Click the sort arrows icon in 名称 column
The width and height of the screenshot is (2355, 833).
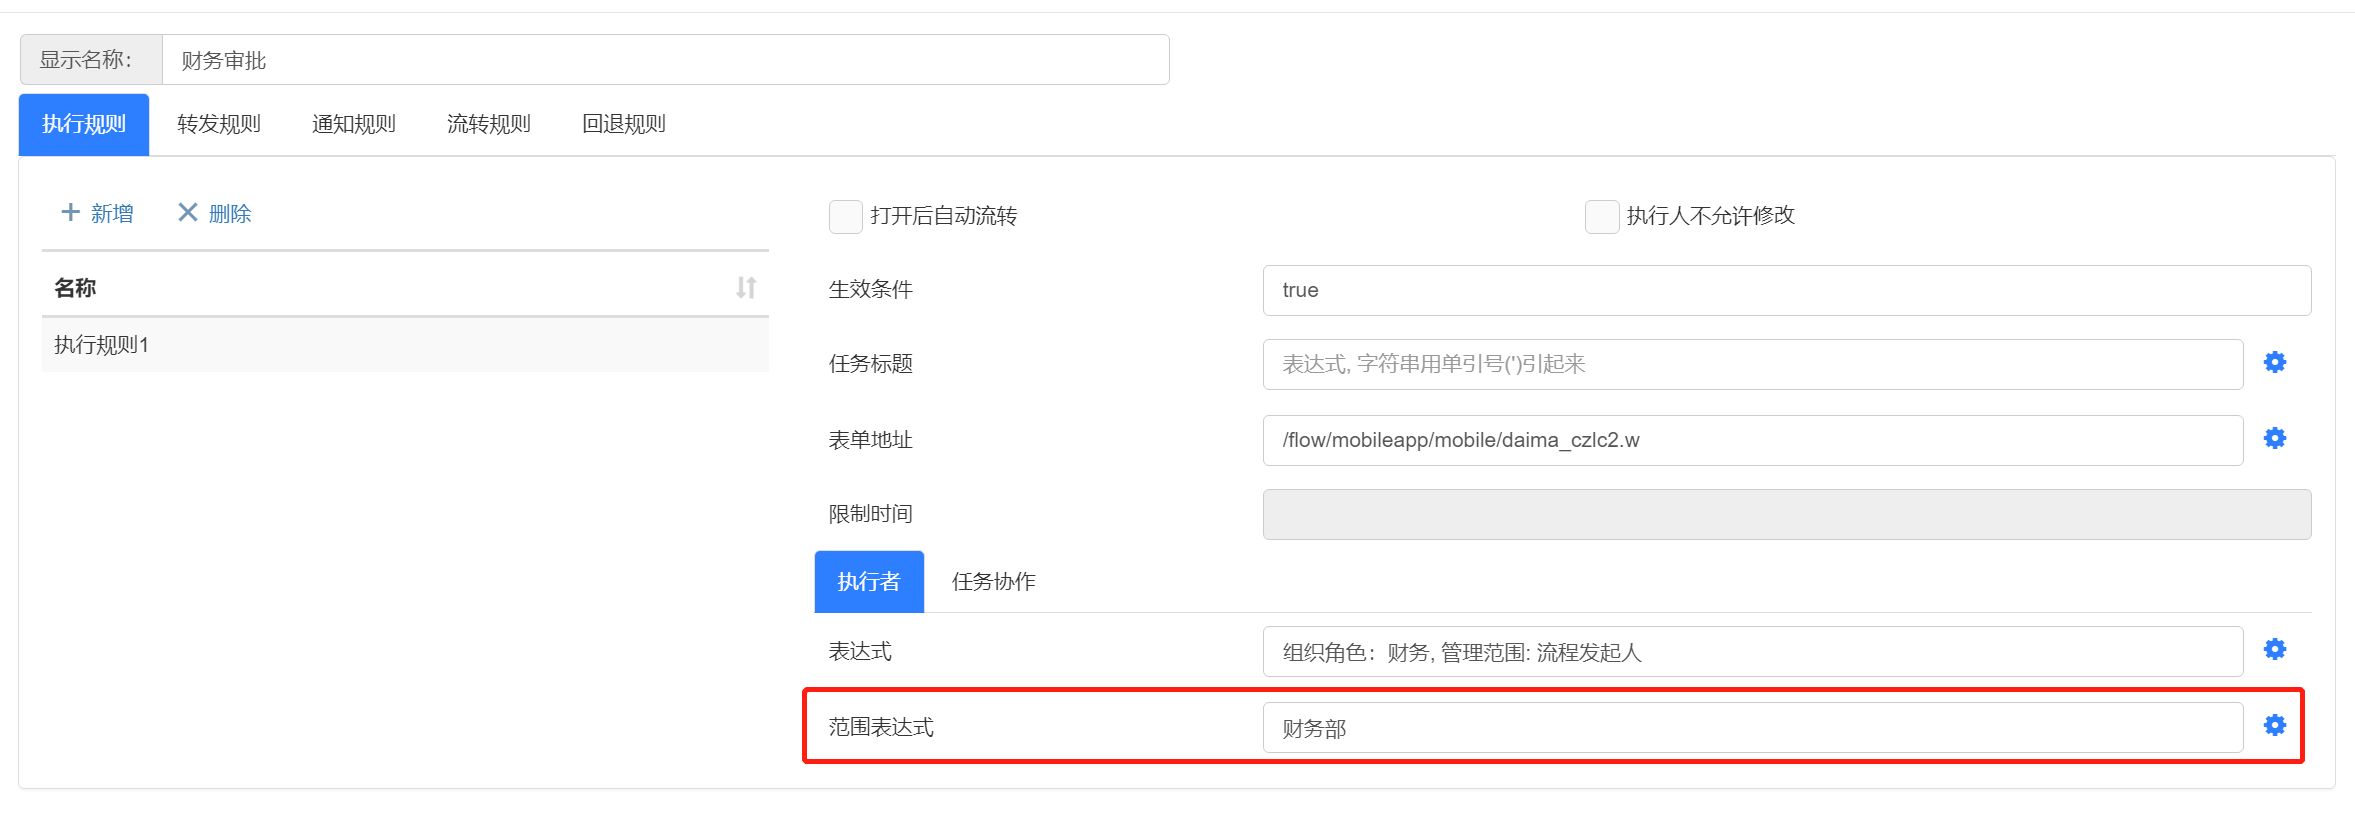tap(746, 288)
